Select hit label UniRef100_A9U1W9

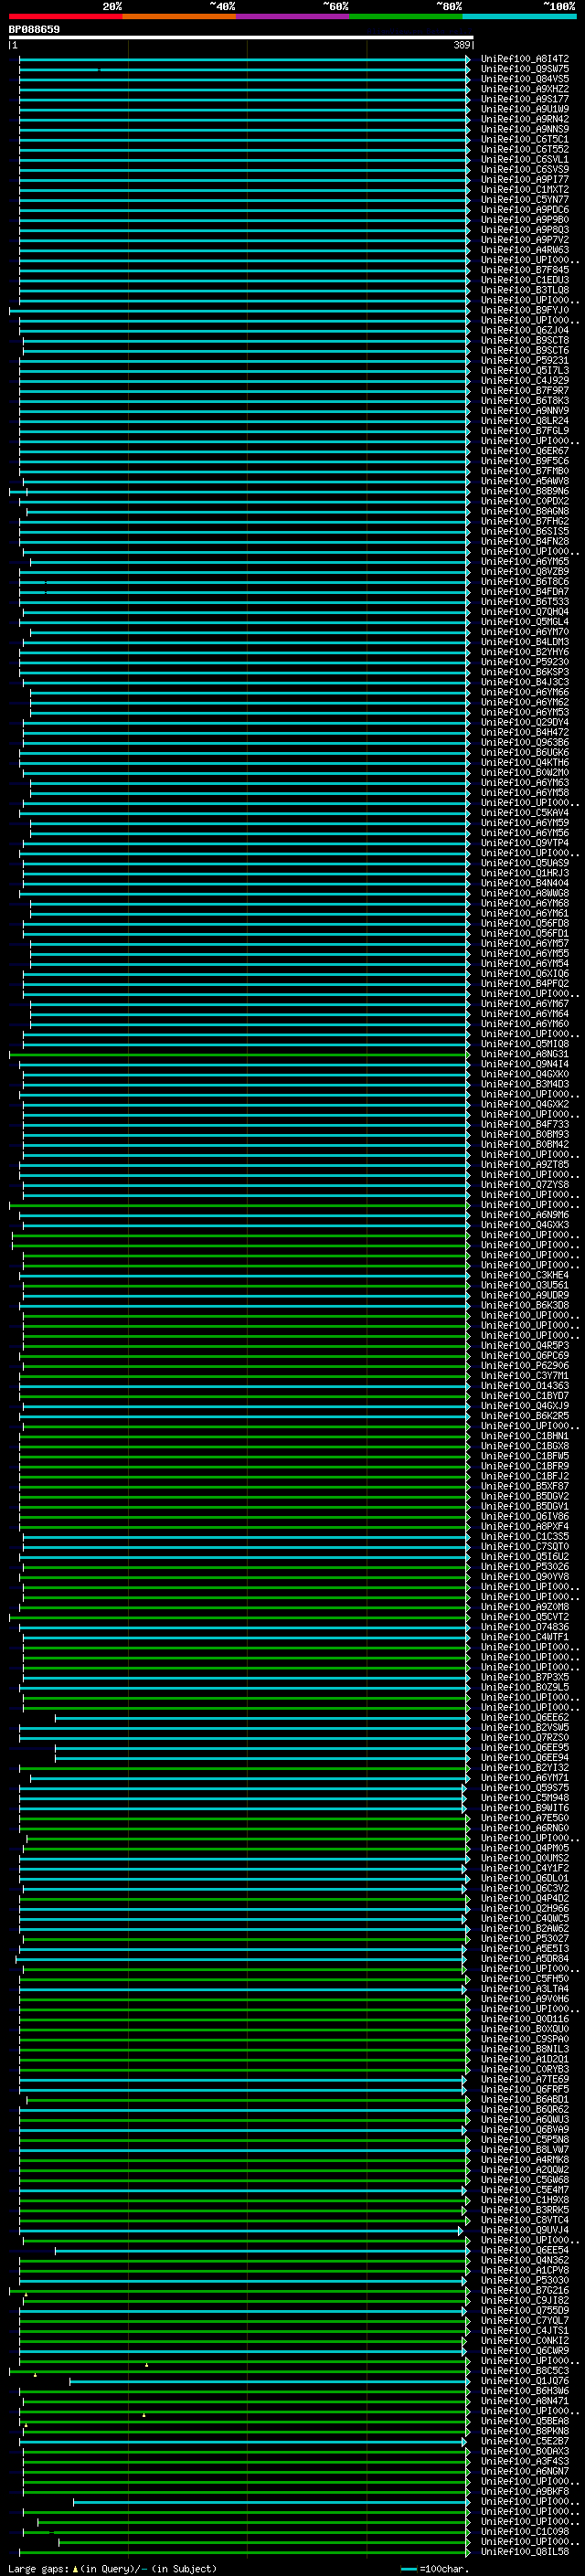(525, 109)
